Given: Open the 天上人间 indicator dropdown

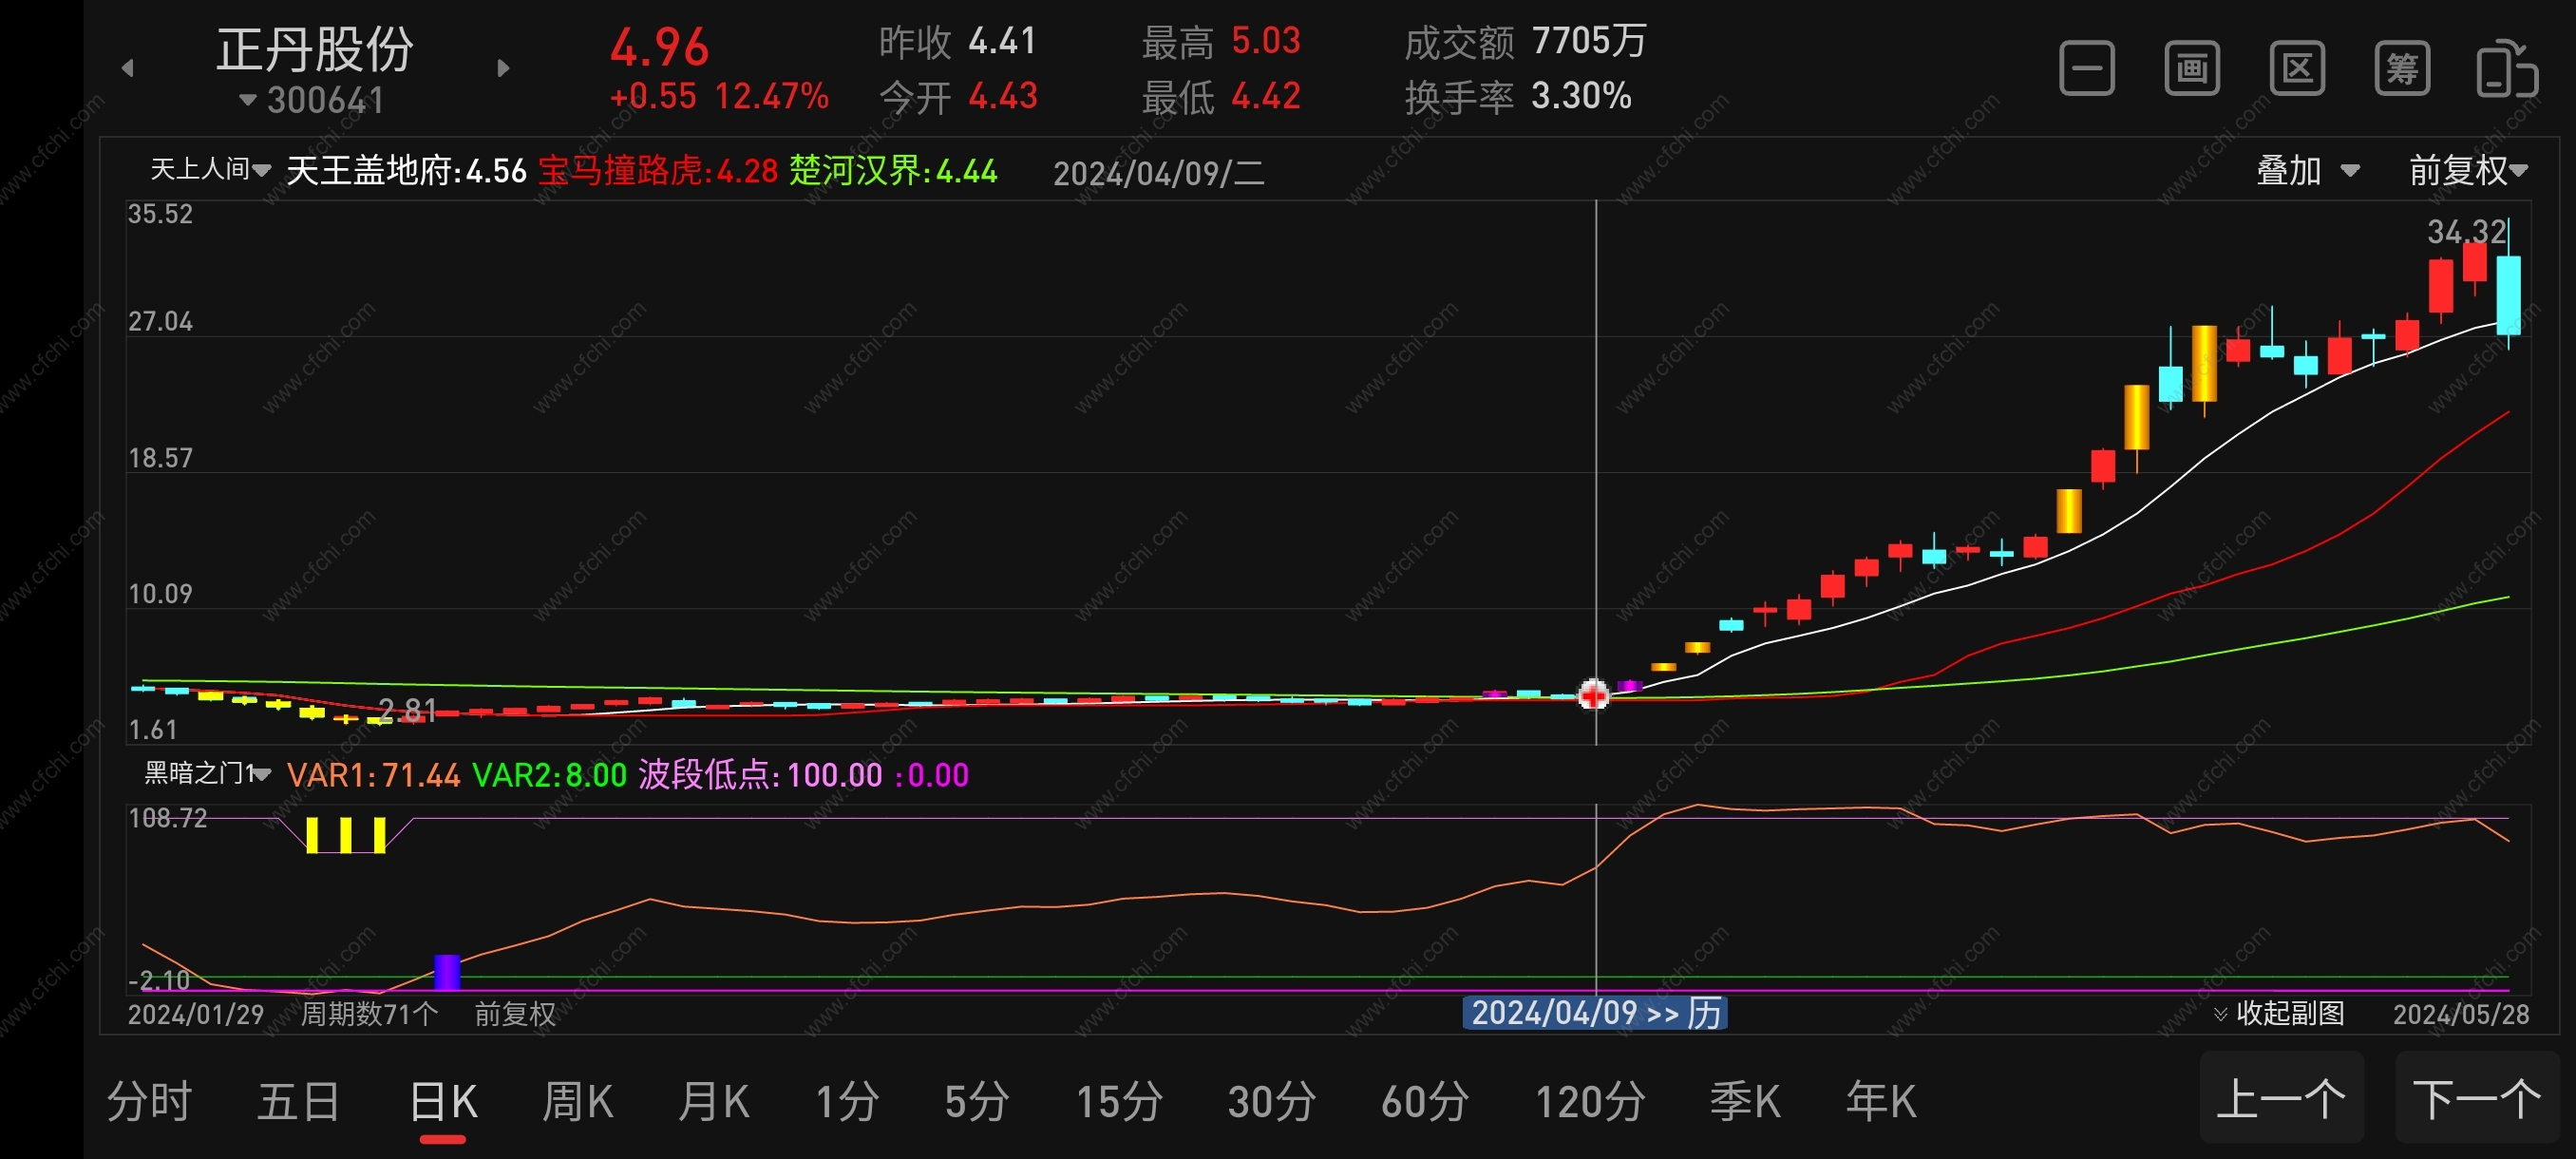Looking at the screenshot, I should [x=210, y=170].
